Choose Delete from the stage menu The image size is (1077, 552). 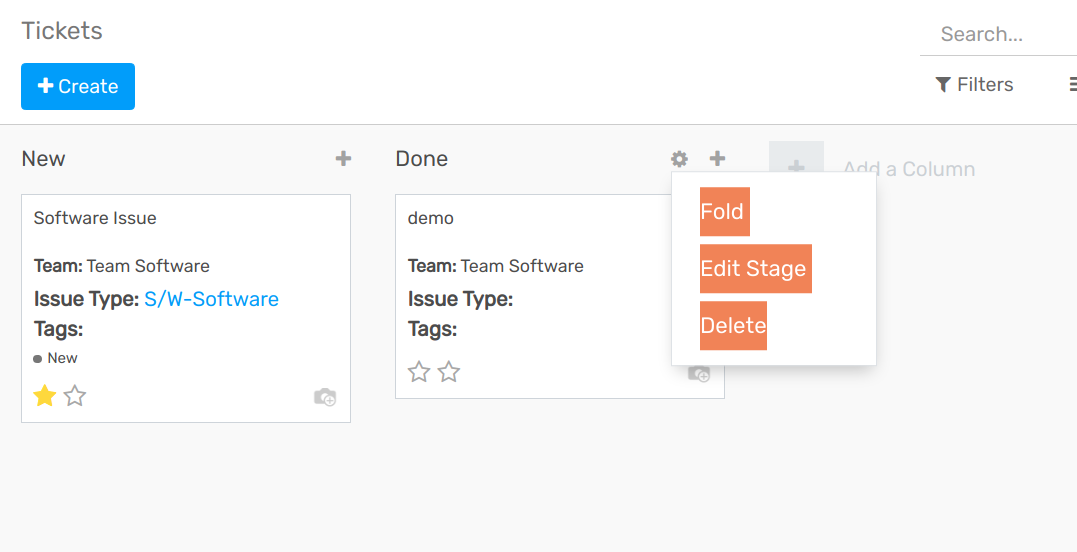(733, 325)
